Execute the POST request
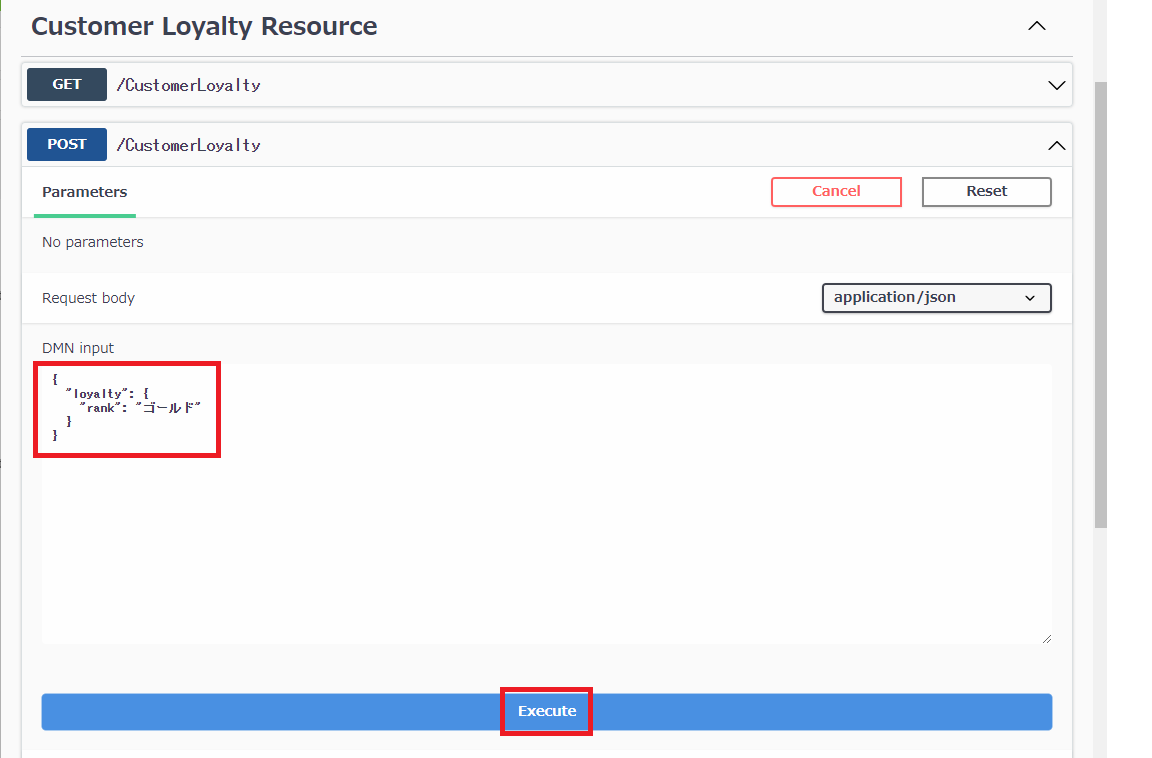This screenshot has height=758, width=1152. coord(547,712)
